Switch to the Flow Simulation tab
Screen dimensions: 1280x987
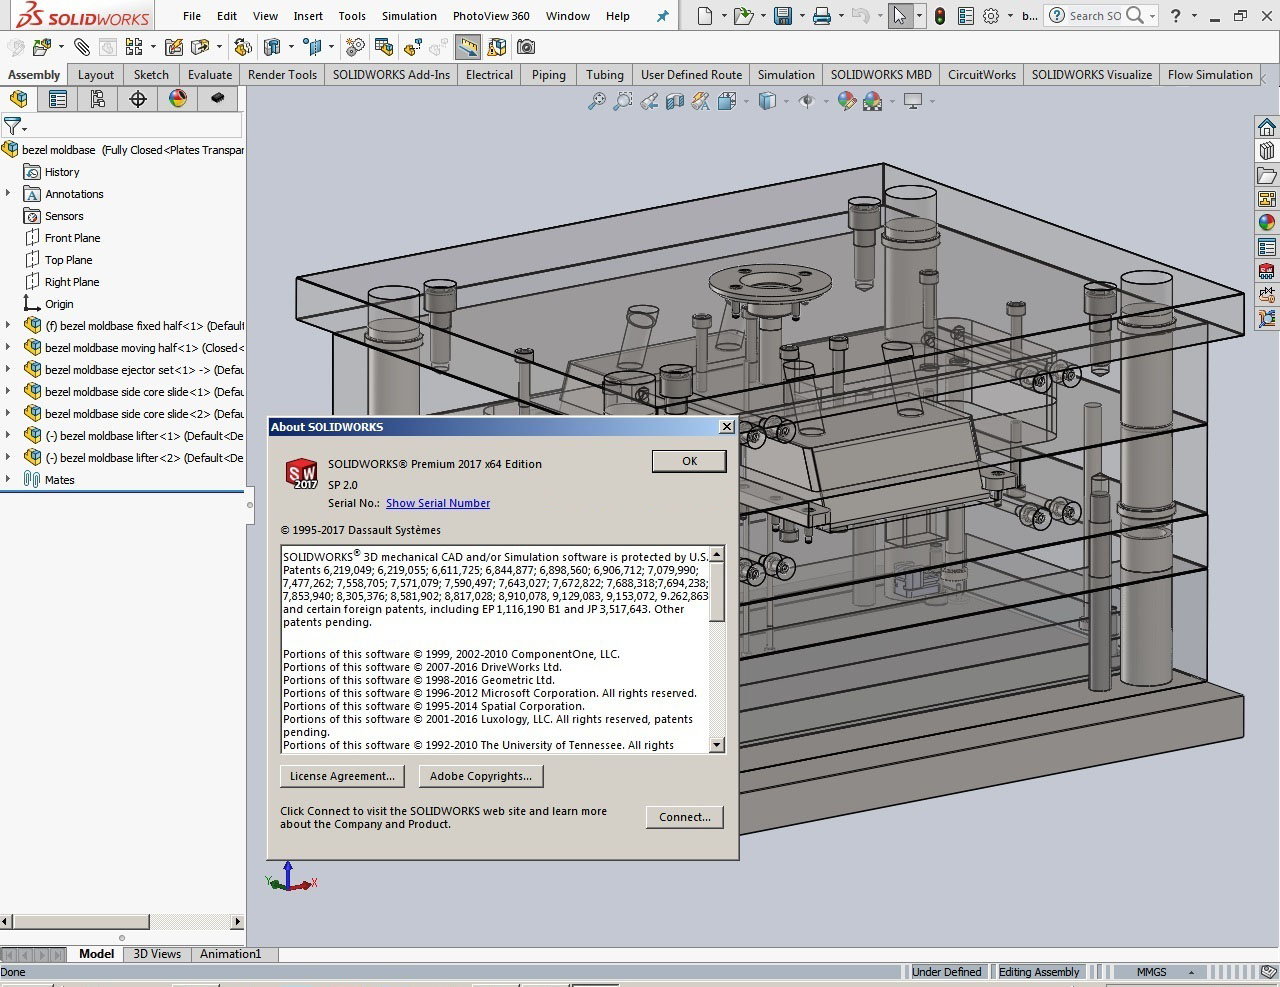1210,75
